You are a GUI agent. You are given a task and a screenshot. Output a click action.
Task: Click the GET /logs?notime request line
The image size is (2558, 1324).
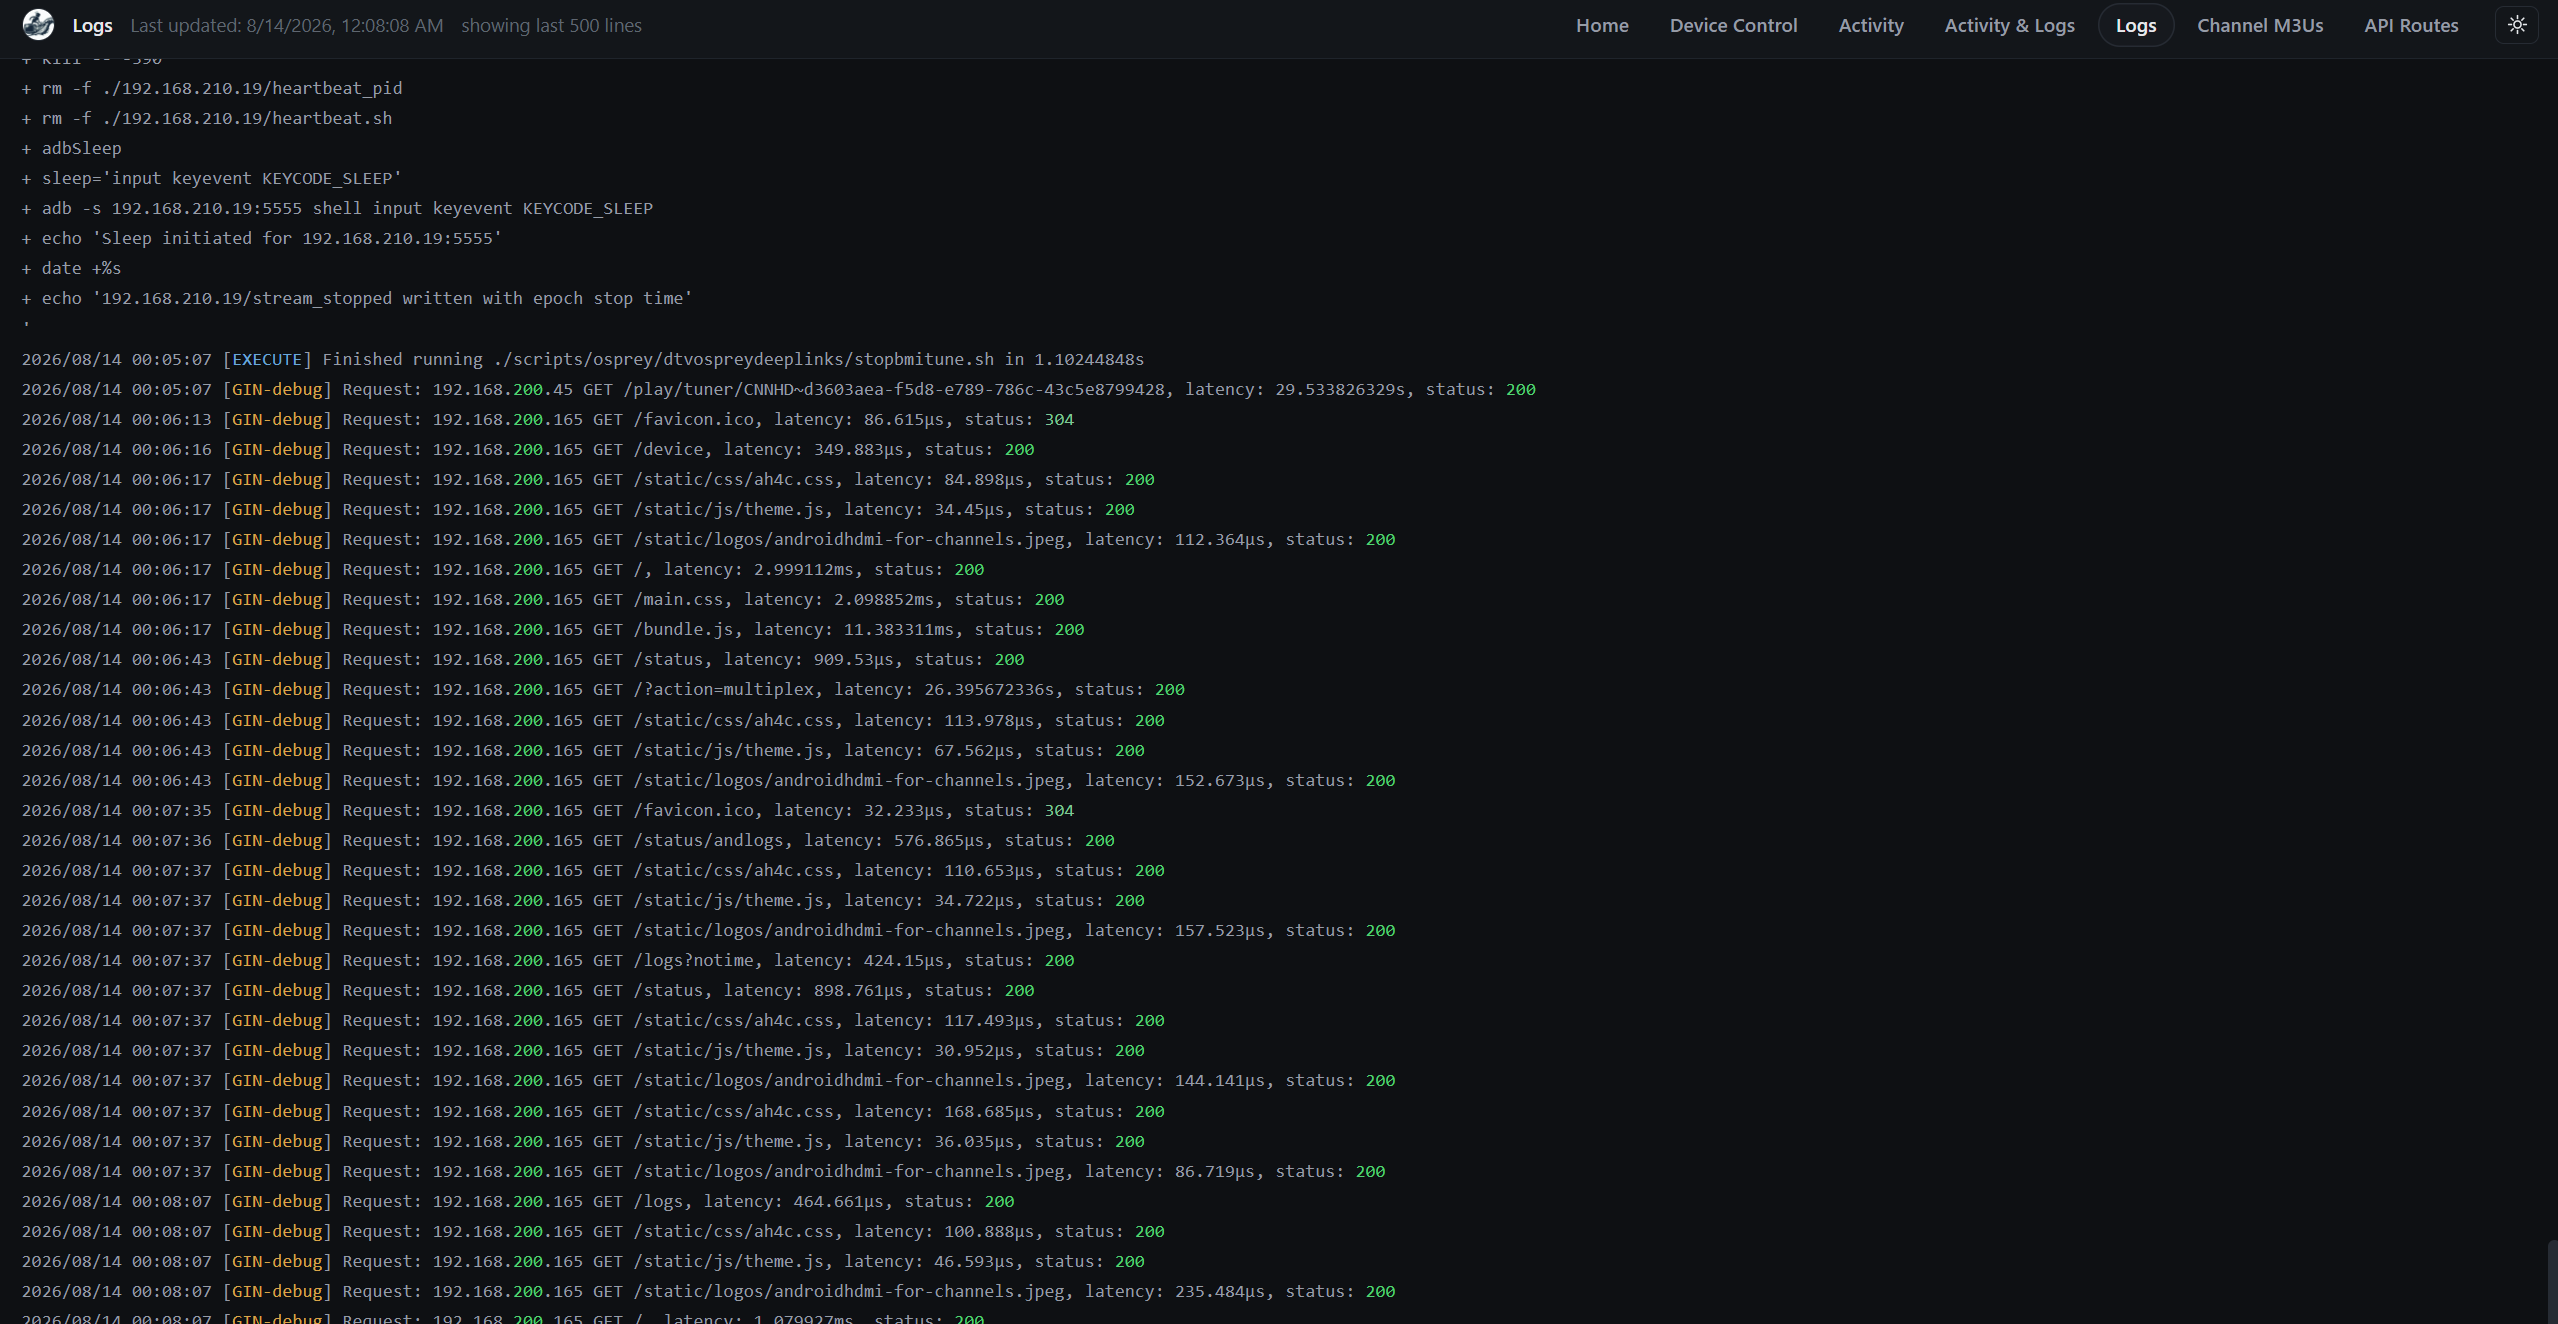[548, 960]
